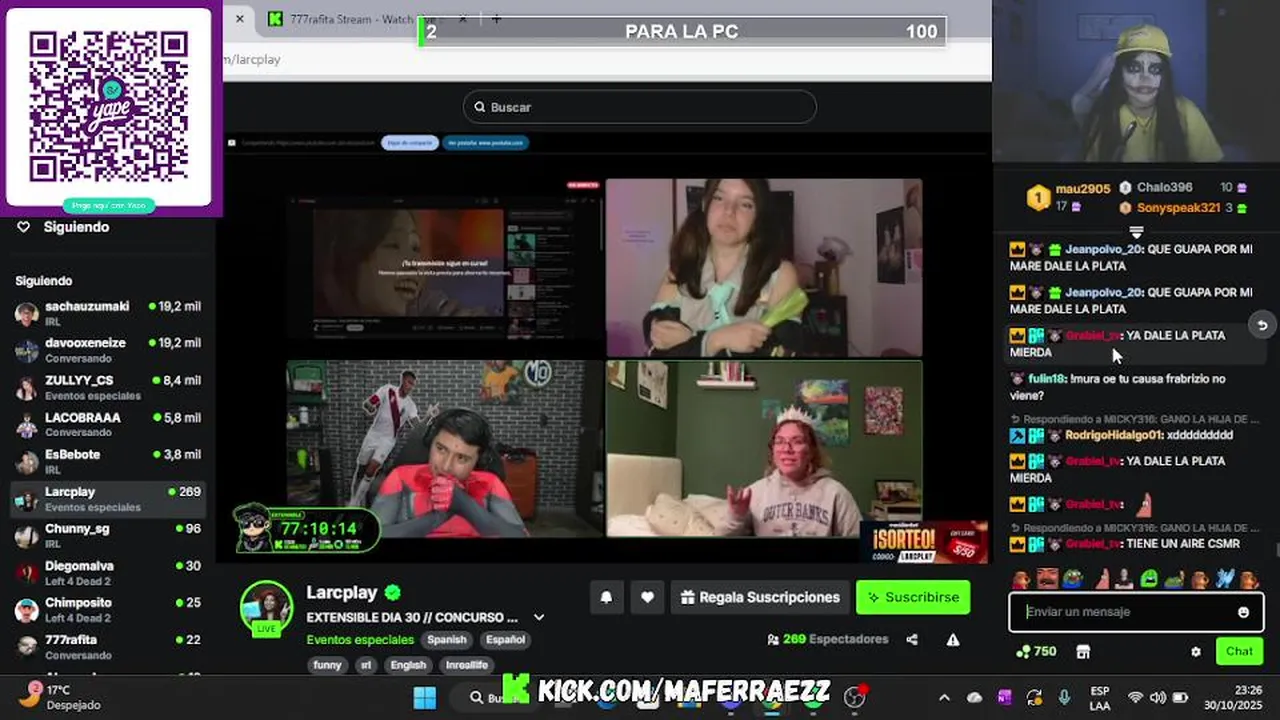Open LACOBRAAA channel in sidebar

point(108,424)
